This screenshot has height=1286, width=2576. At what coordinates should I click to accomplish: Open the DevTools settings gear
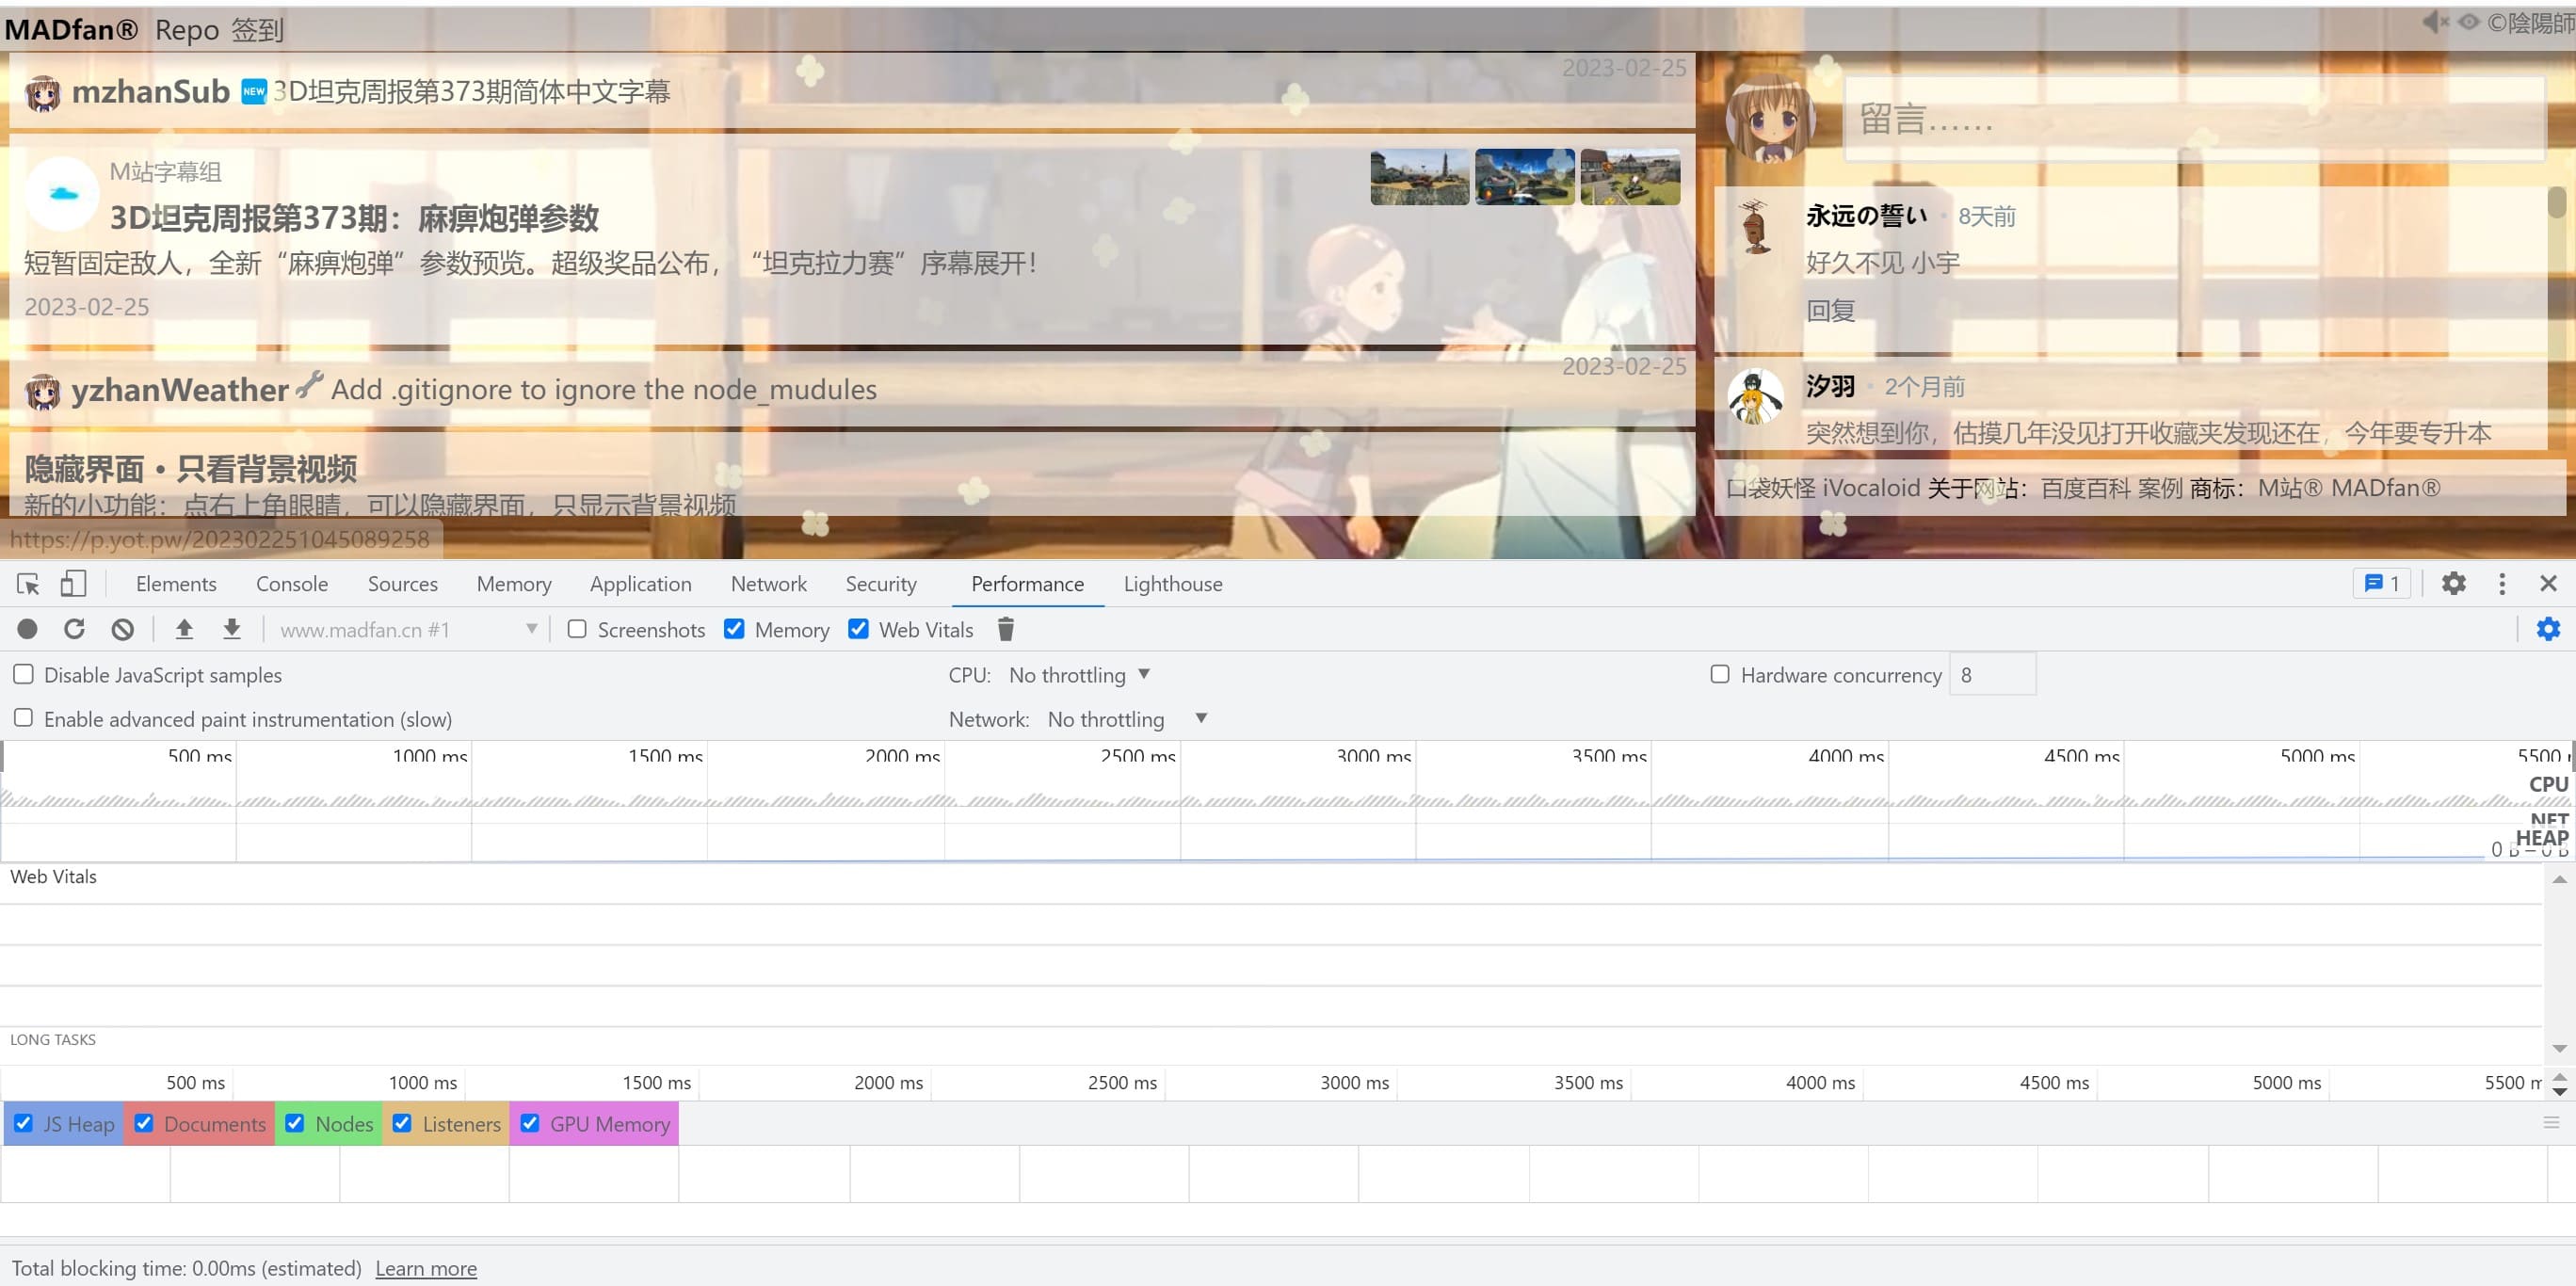[2454, 583]
